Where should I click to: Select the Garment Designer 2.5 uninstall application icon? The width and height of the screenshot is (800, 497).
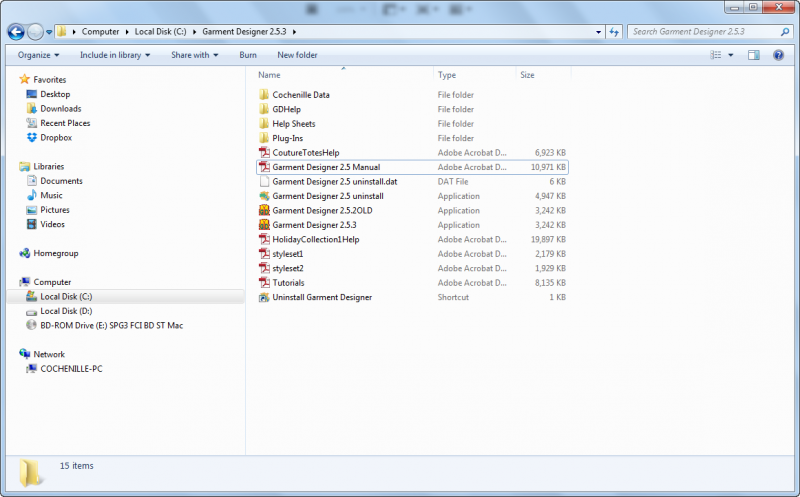[x=264, y=196]
